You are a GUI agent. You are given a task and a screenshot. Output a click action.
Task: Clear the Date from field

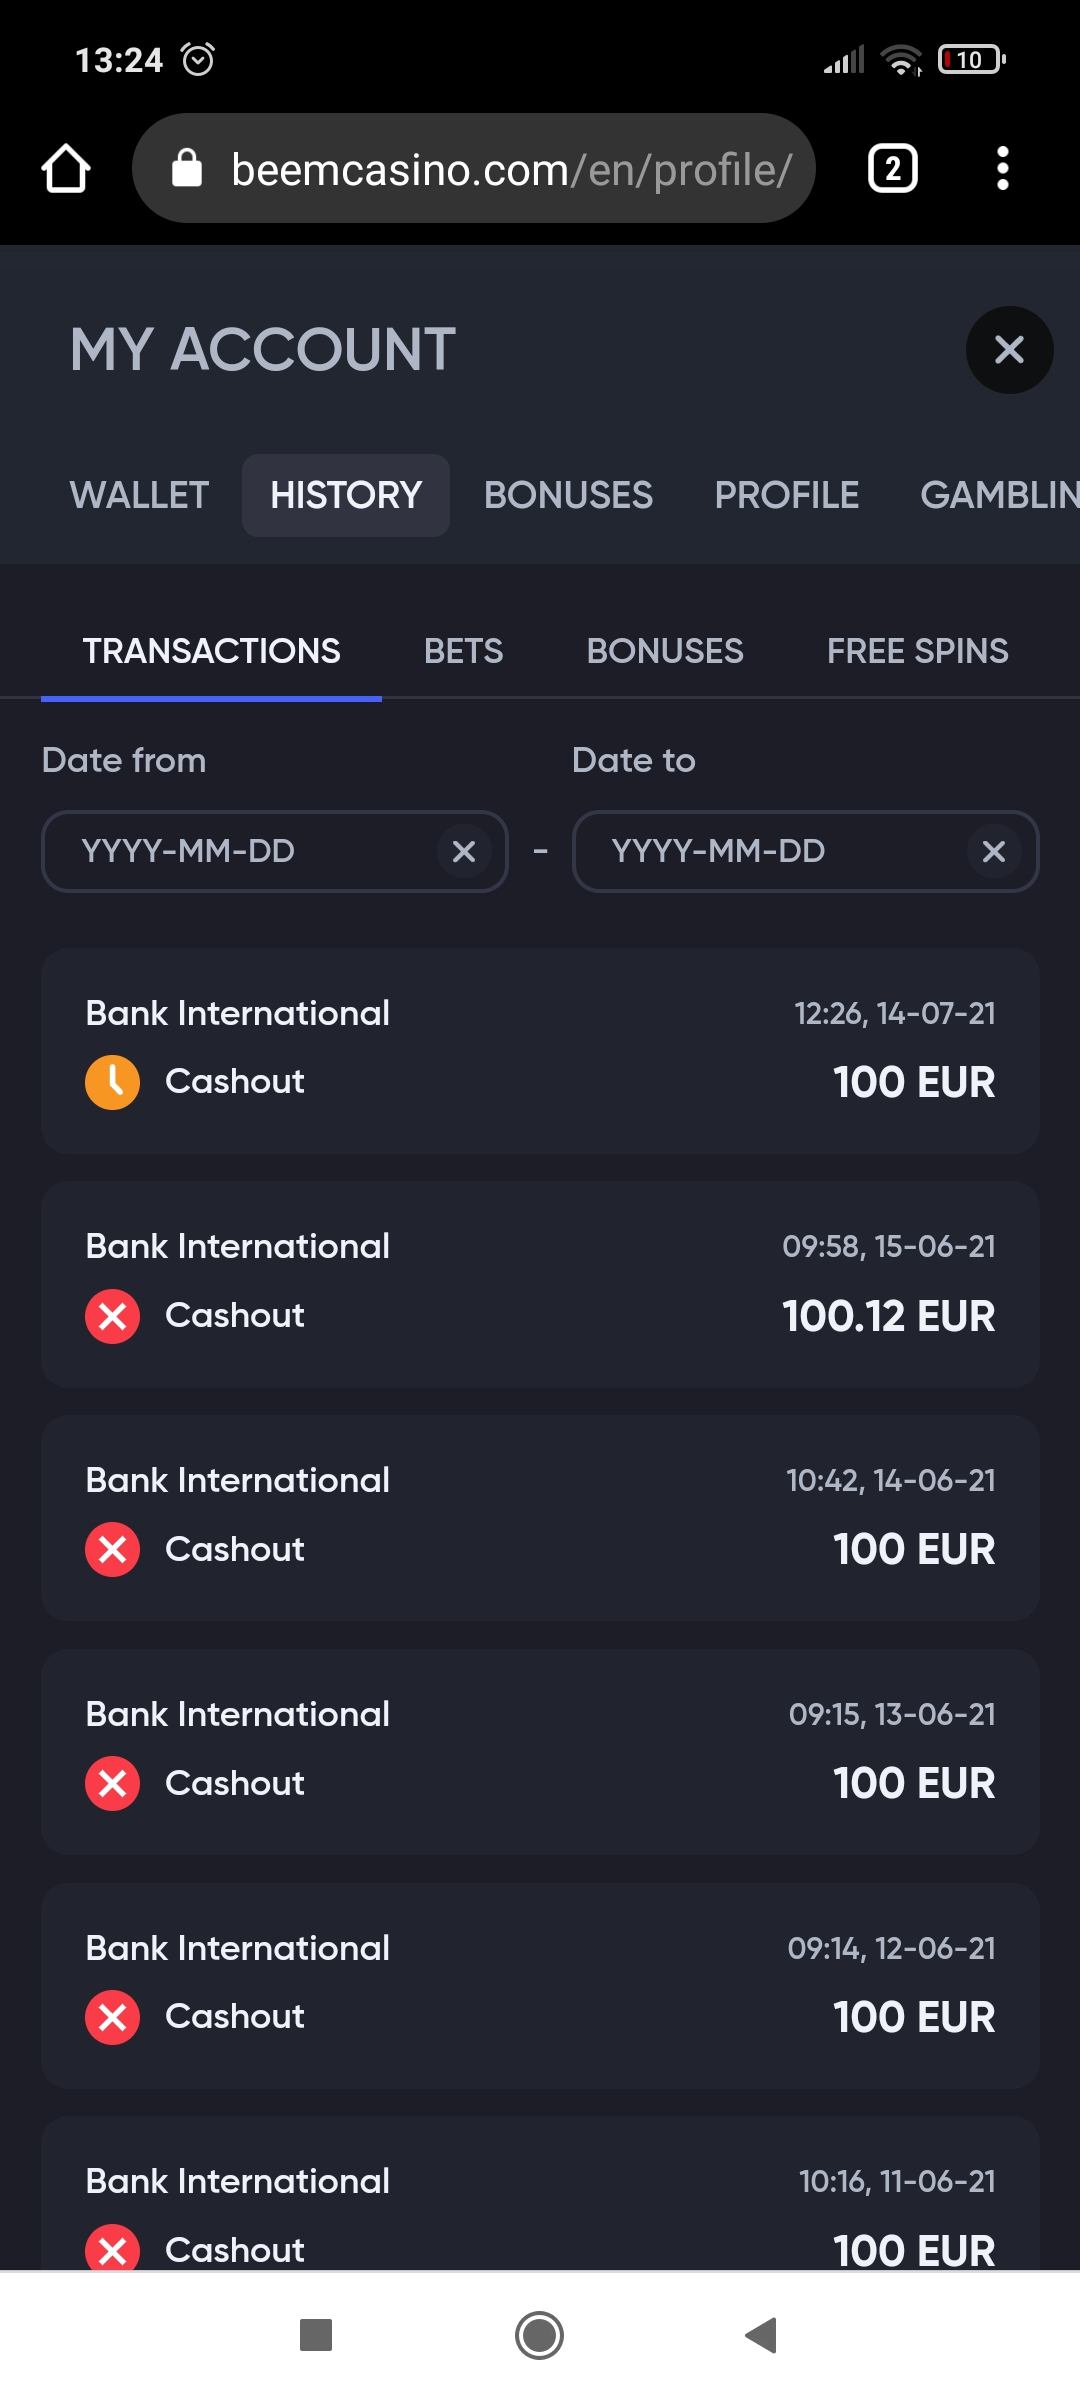(x=464, y=852)
